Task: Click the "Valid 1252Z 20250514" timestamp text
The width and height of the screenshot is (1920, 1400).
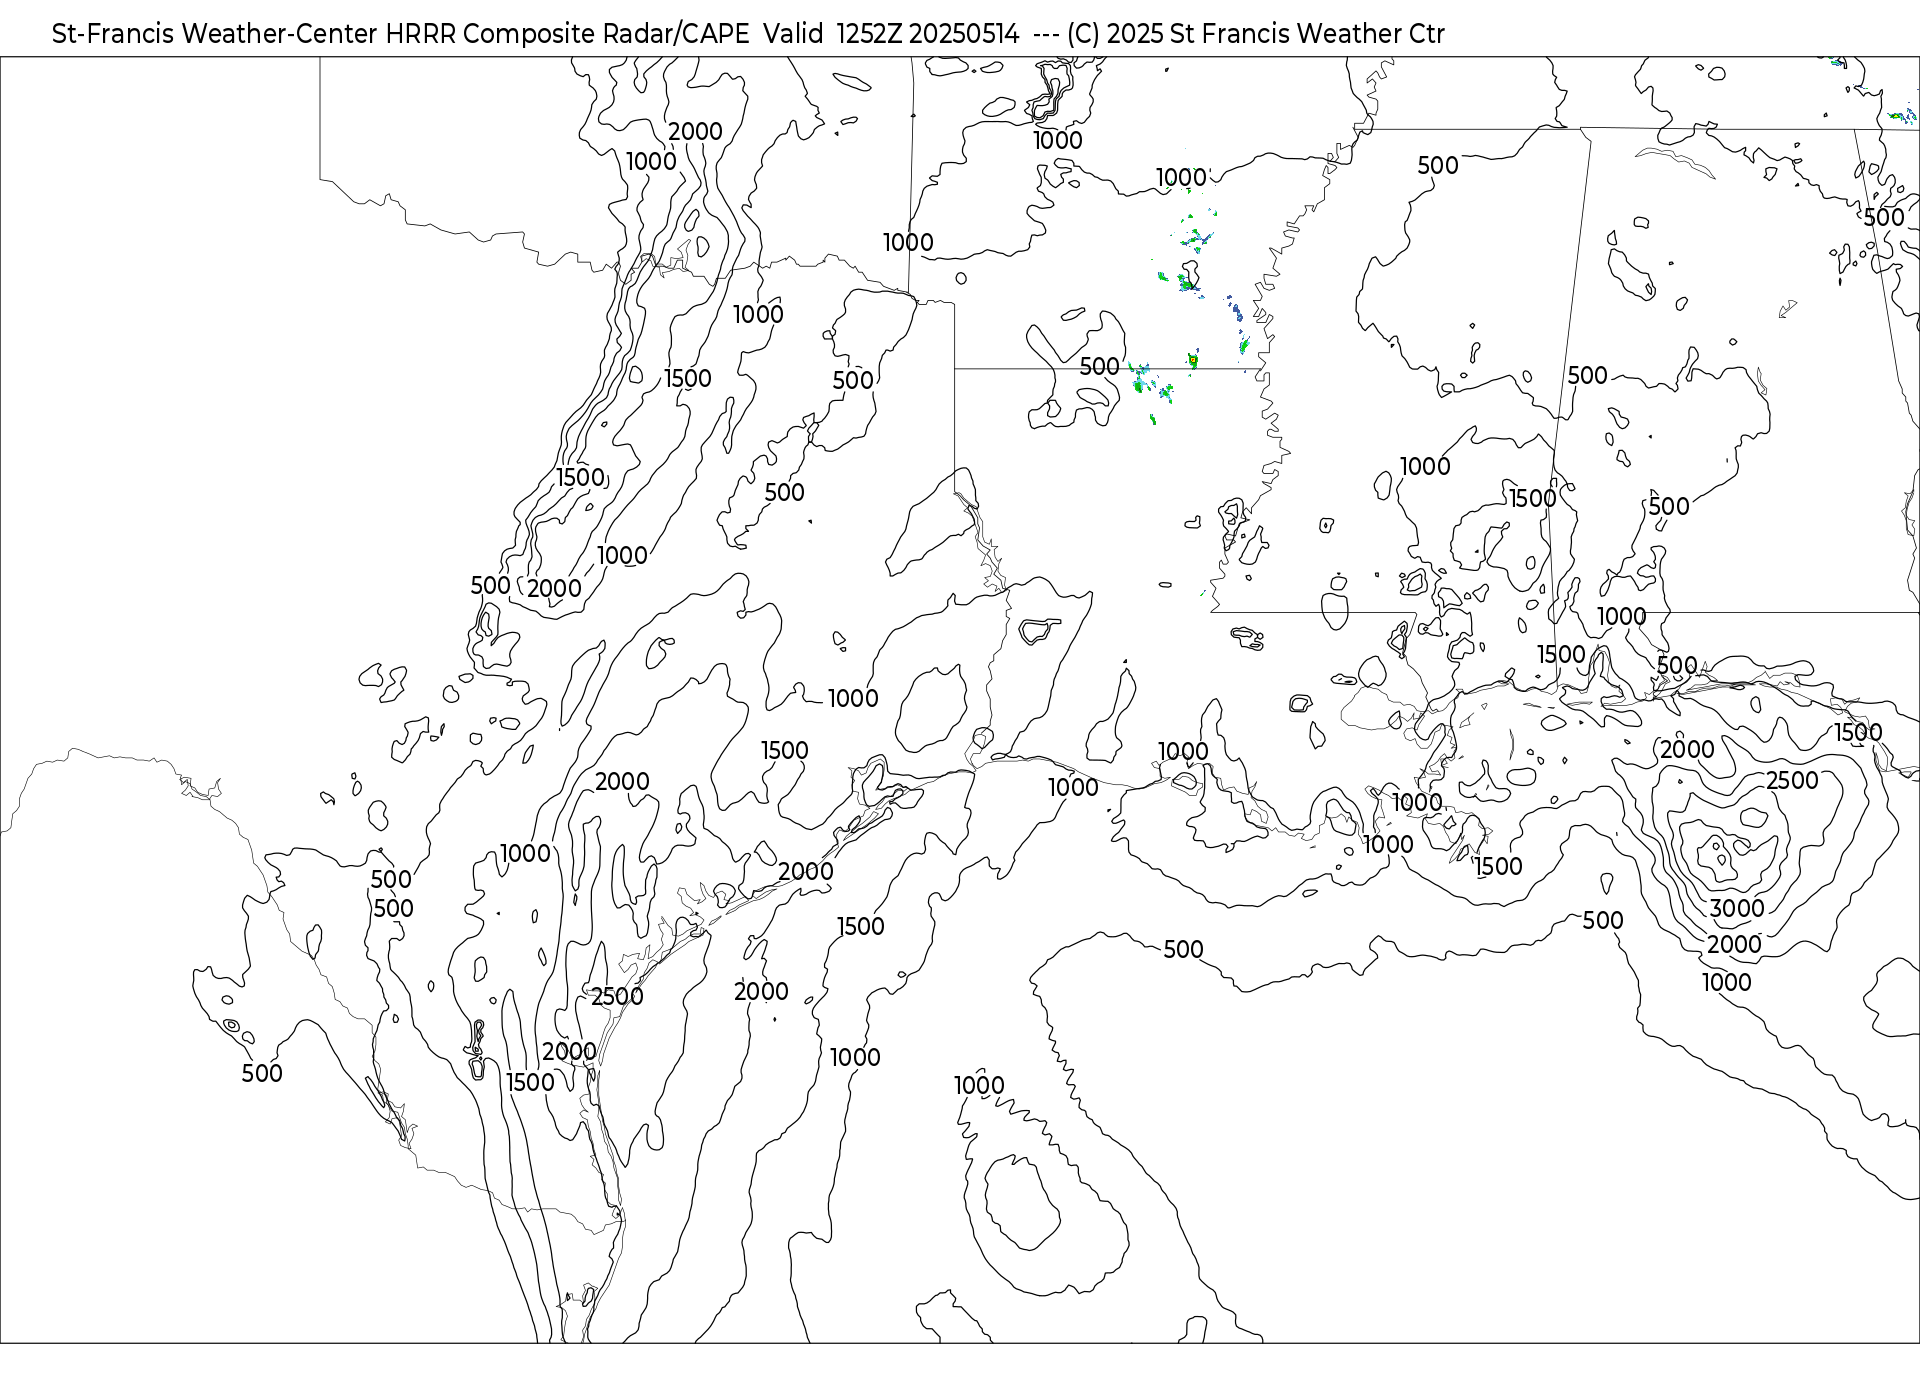Action: [x=891, y=34]
